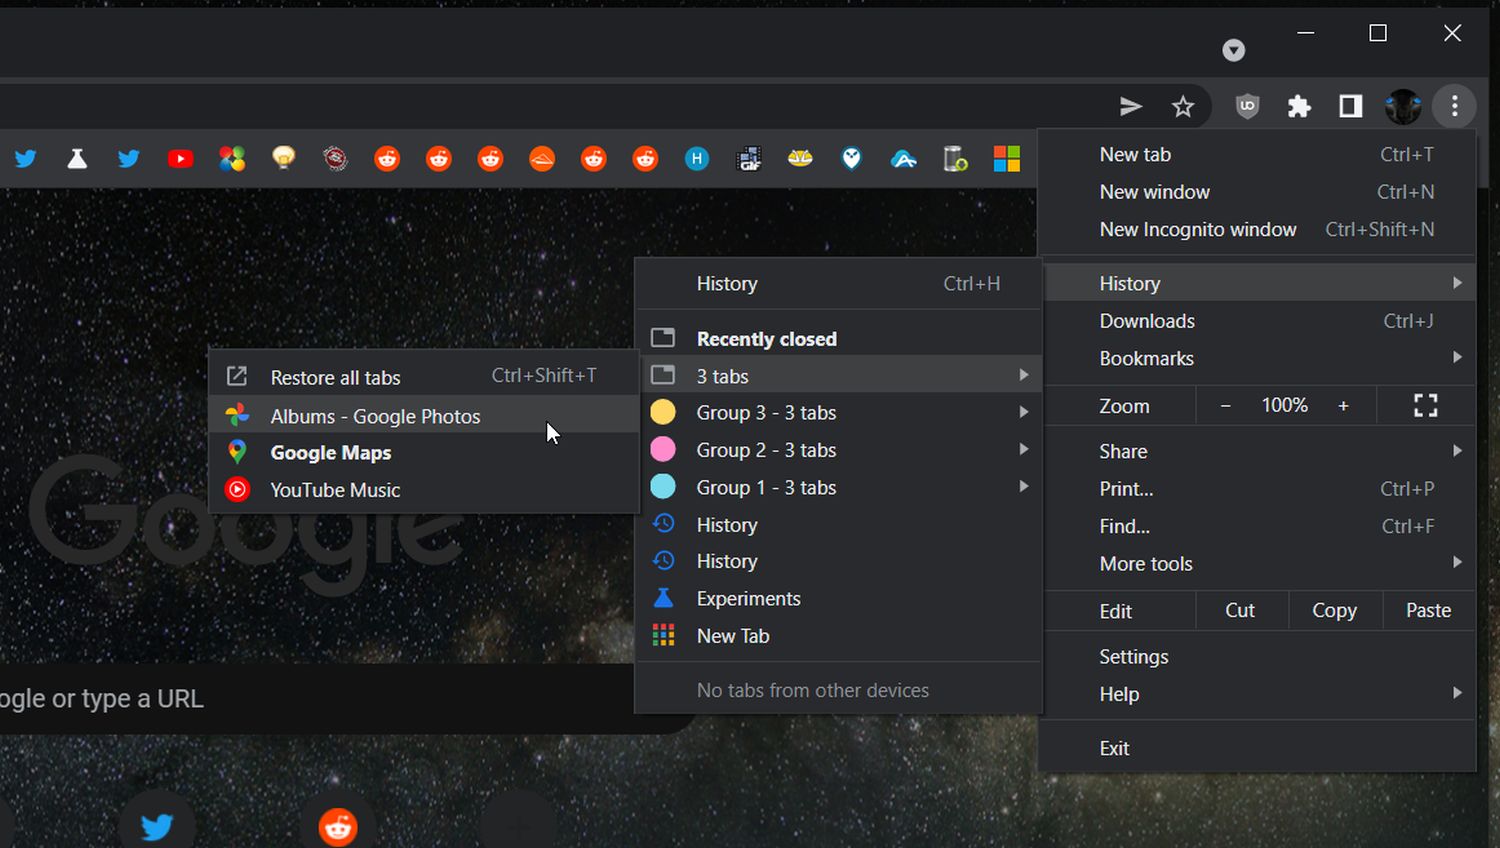This screenshot has height=848, width=1500.
Task: Increase zoom with the plus button
Action: [1343, 405]
